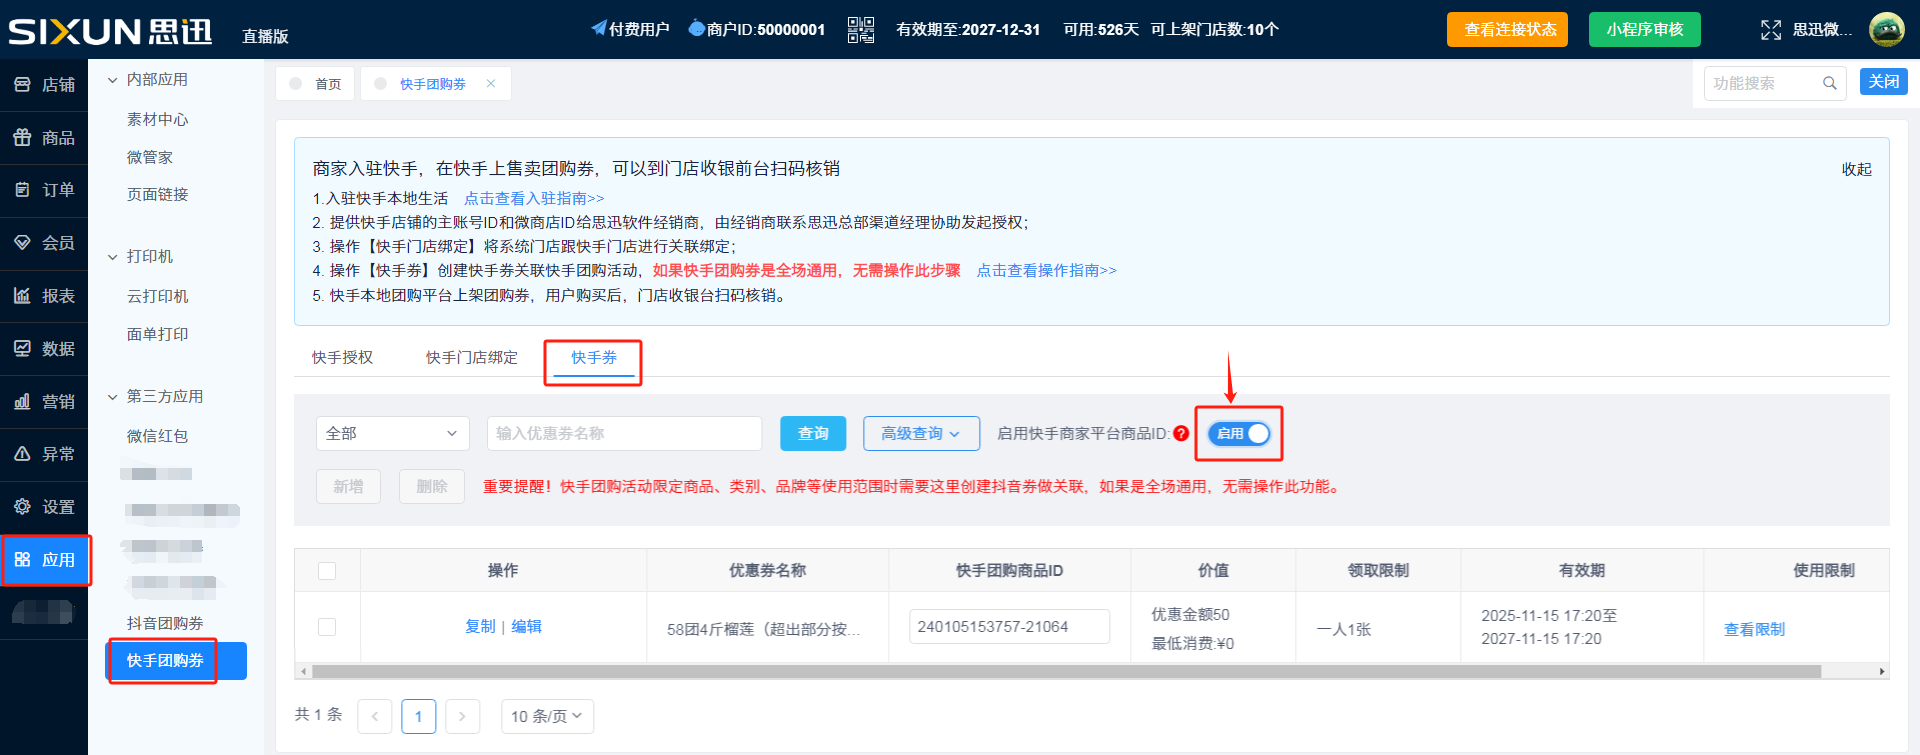Screen dimensions: 1920x755
Task: Open the user avatar menu
Action: (x=1886, y=30)
